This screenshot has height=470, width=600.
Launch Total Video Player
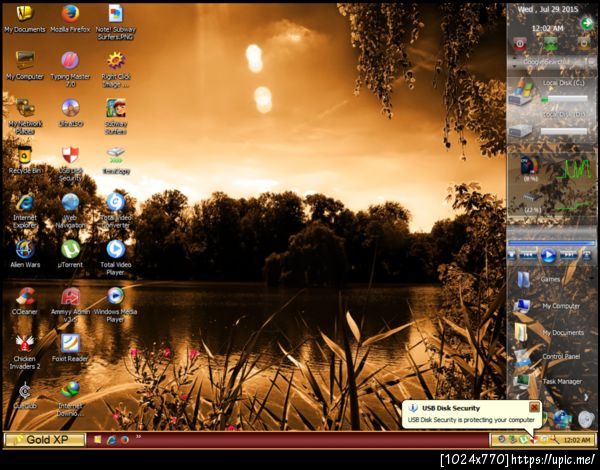(x=116, y=258)
